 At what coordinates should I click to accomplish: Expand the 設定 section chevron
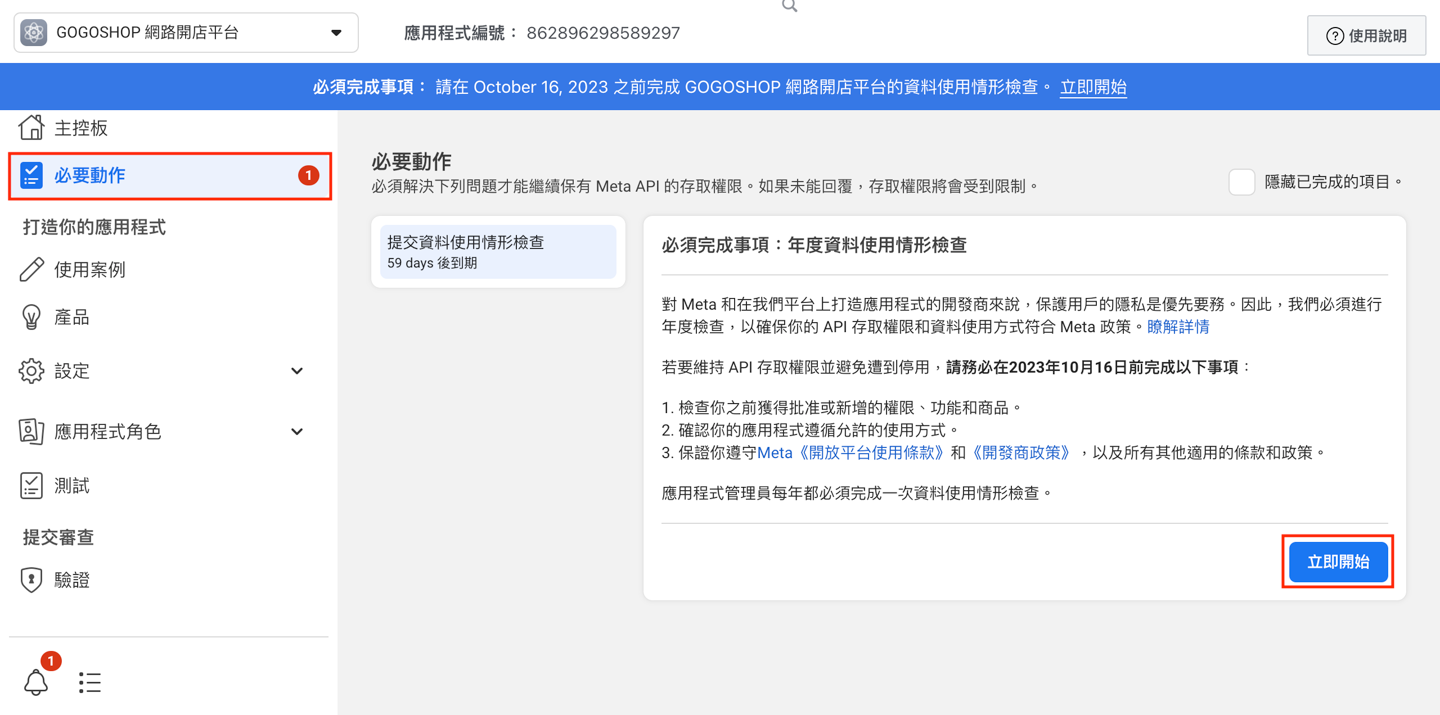pyautogui.click(x=297, y=371)
